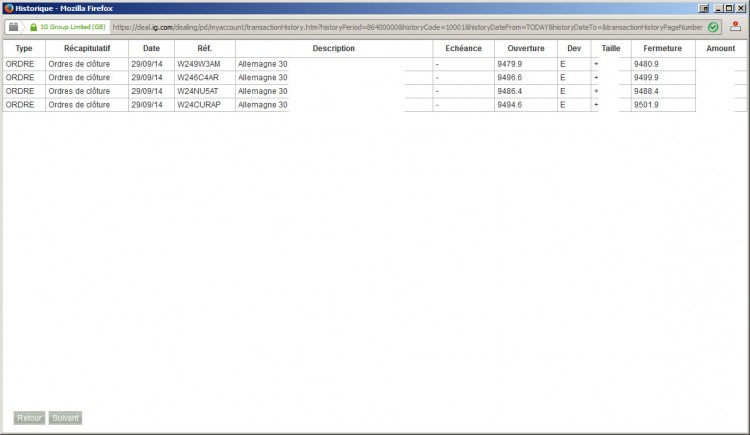
Task: Click the Firefox logo in title bar
Action: pyautogui.click(x=8, y=8)
